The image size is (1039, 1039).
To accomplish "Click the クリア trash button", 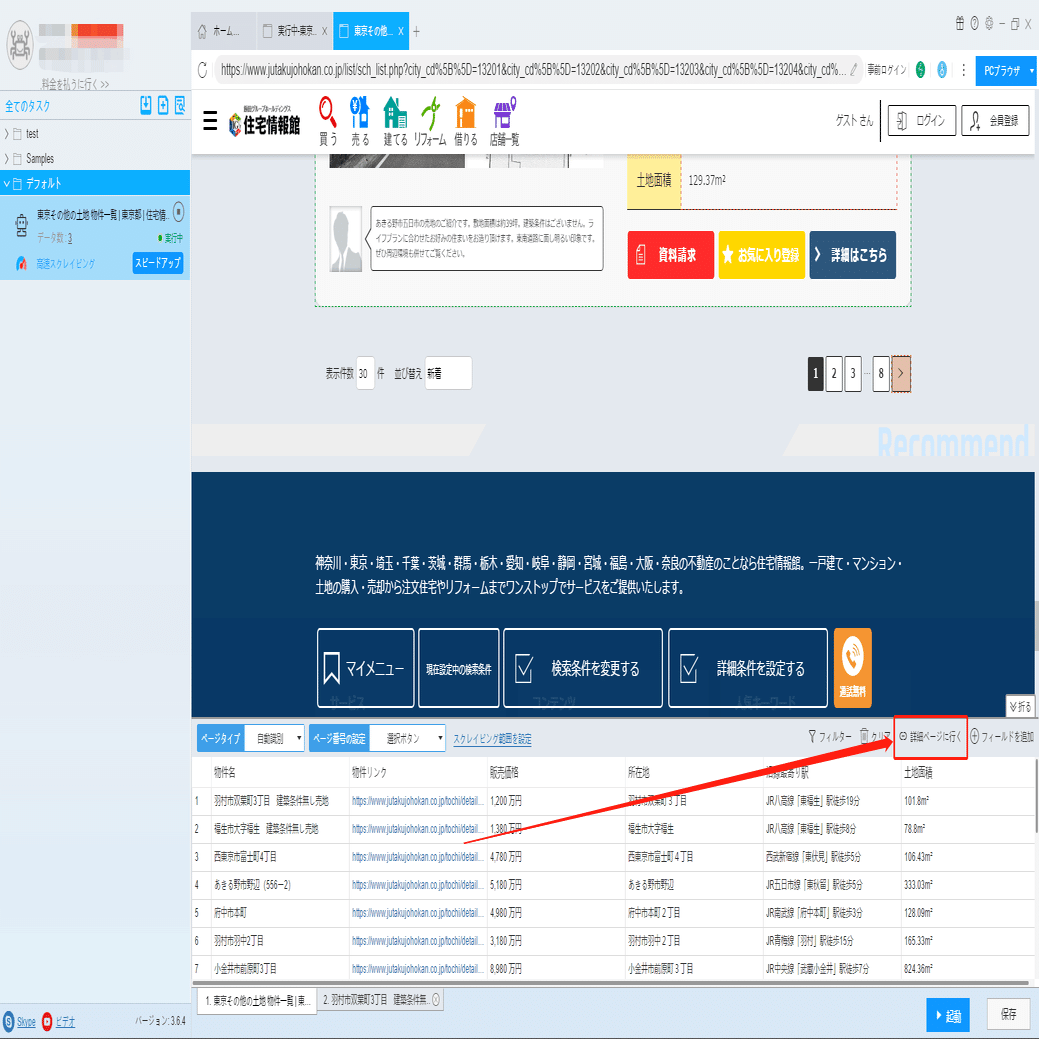I will tap(875, 736).
